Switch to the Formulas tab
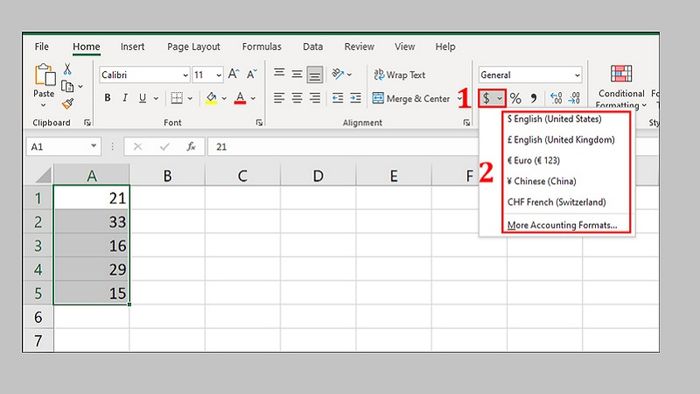Viewport: 700px width, 394px height. pyautogui.click(x=262, y=46)
